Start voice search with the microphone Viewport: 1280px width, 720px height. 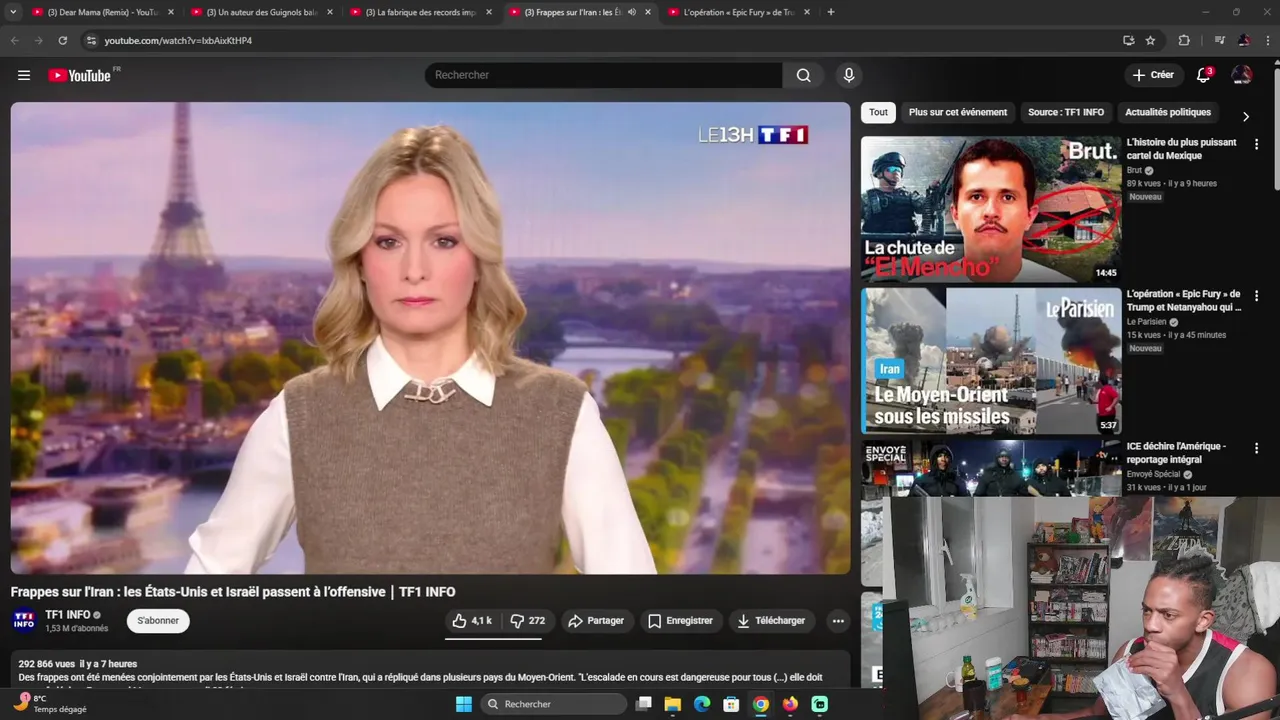pos(849,75)
